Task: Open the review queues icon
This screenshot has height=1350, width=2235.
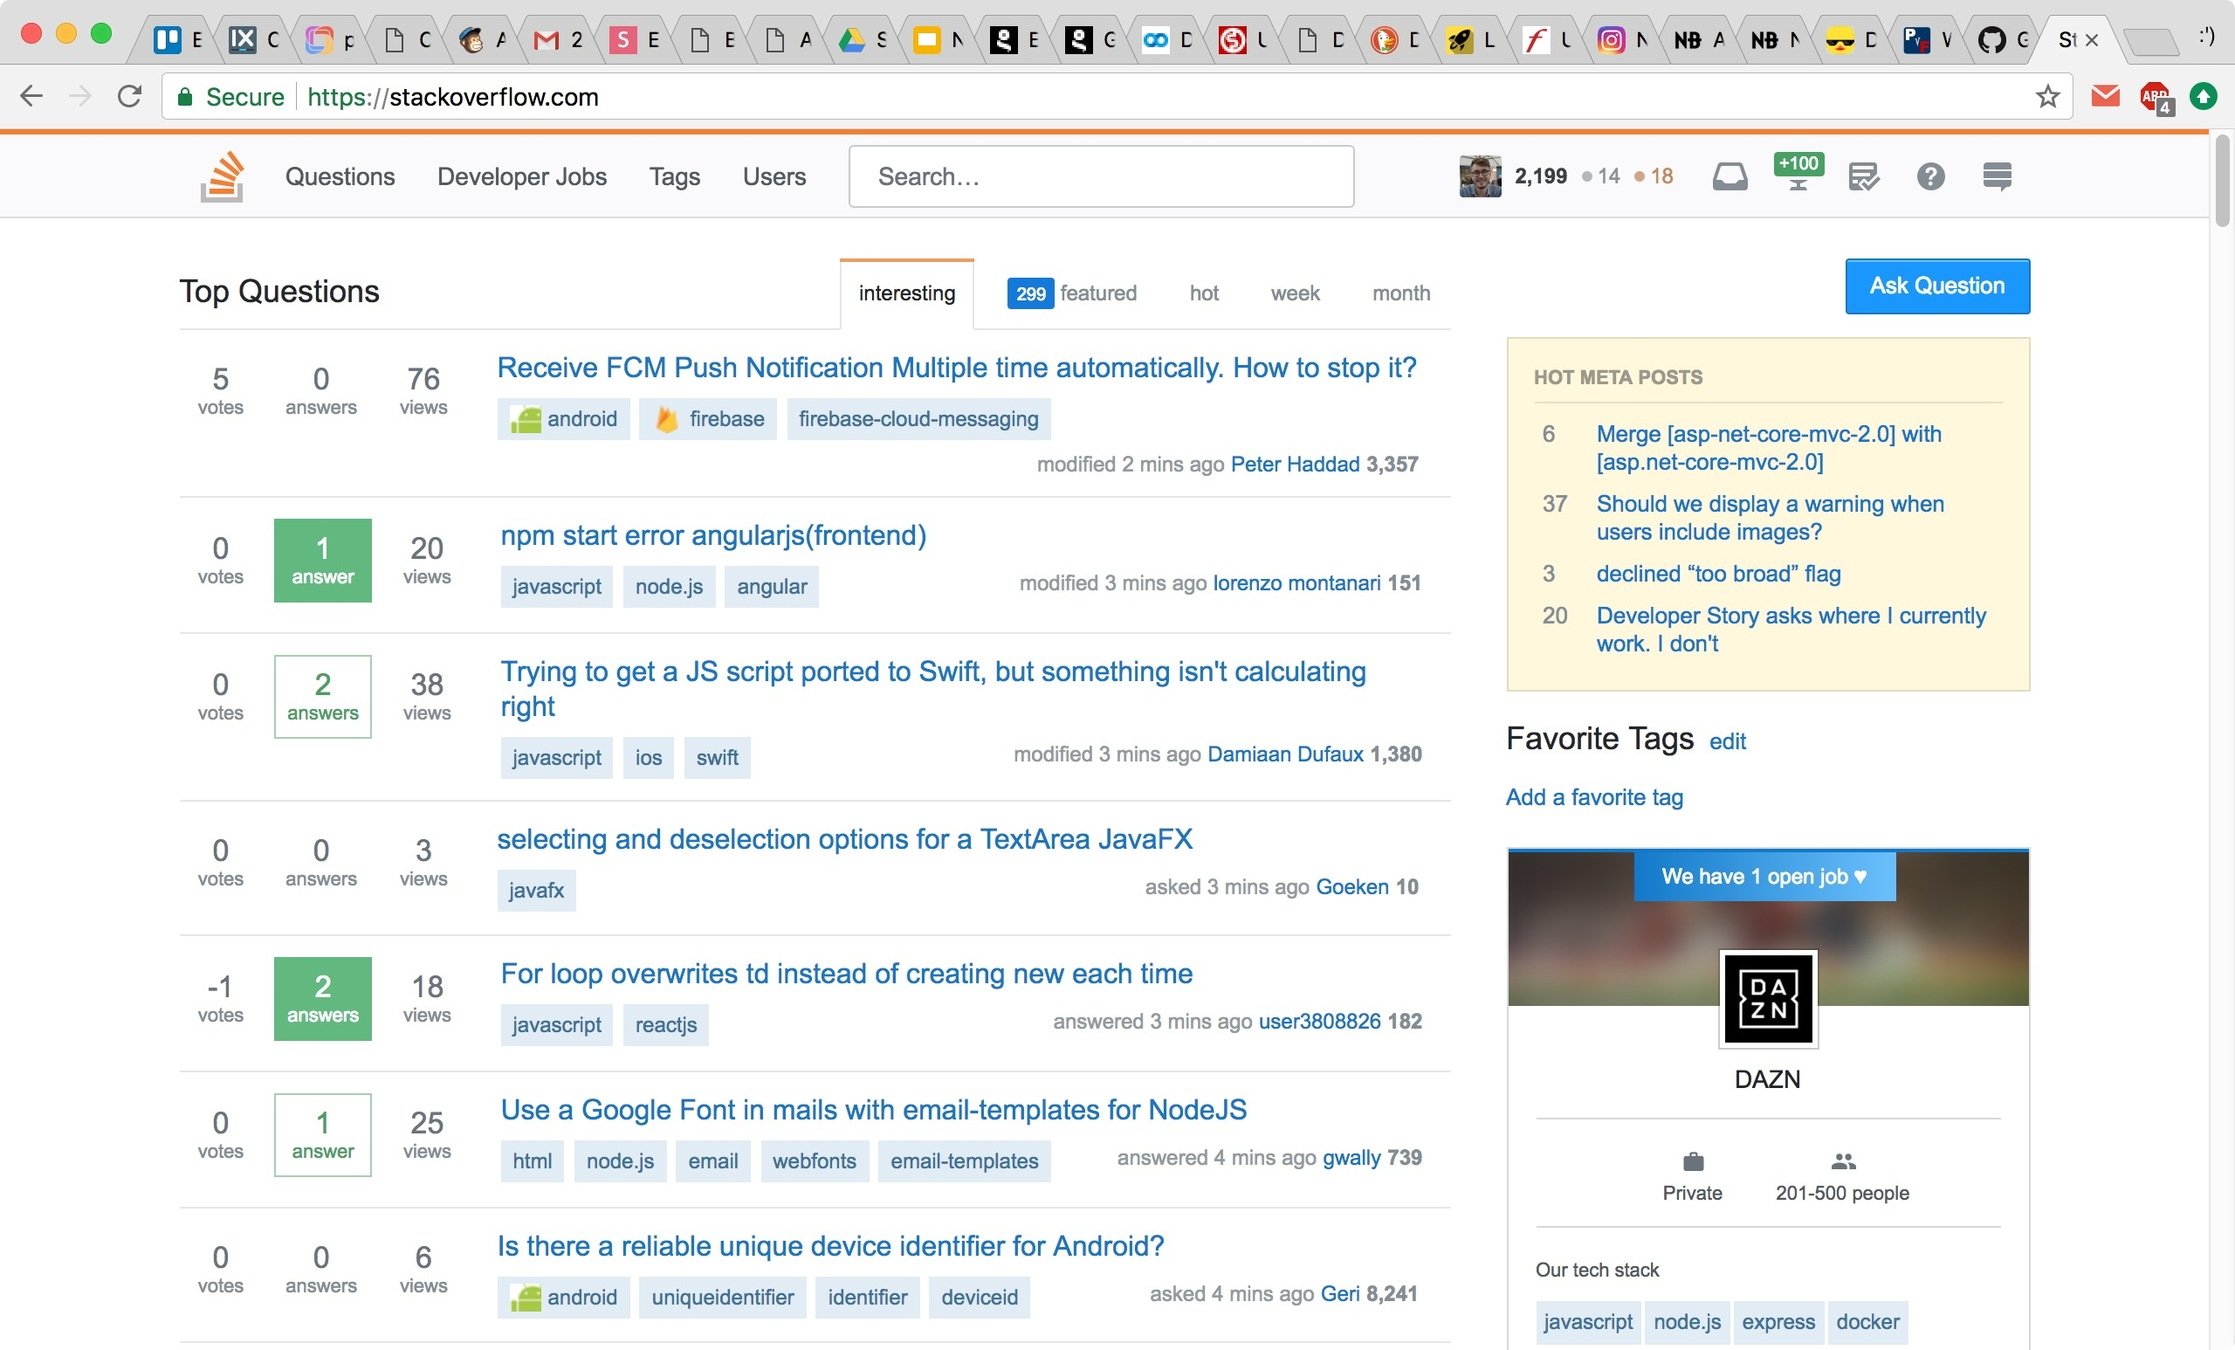Action: (x=1863, y=177)
